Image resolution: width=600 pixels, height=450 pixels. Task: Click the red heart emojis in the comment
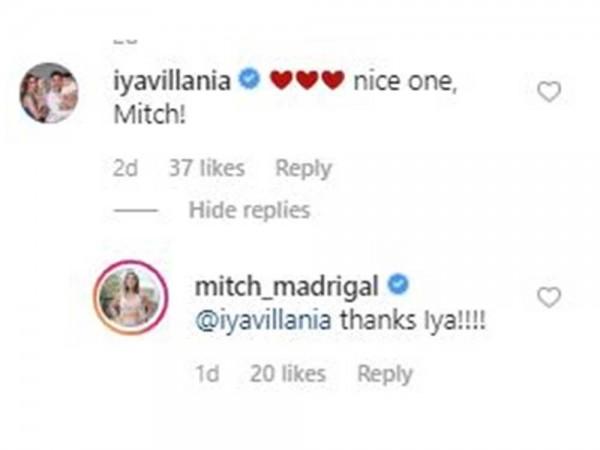(307, 80)
